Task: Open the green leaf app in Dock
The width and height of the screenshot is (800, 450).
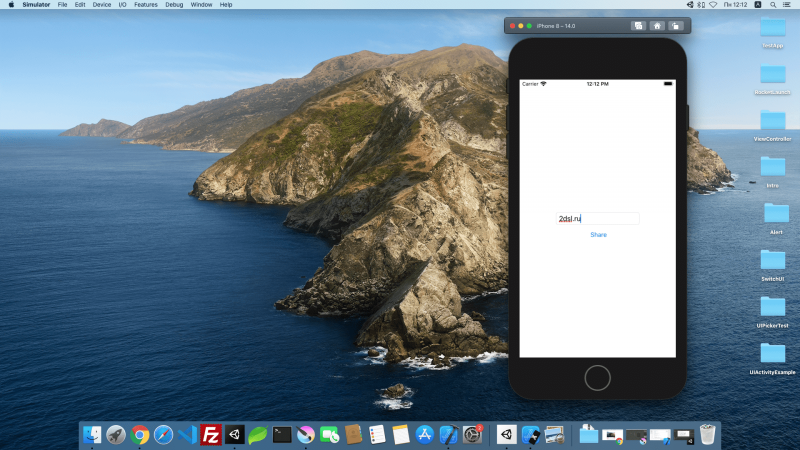Action: click(258, 435)
